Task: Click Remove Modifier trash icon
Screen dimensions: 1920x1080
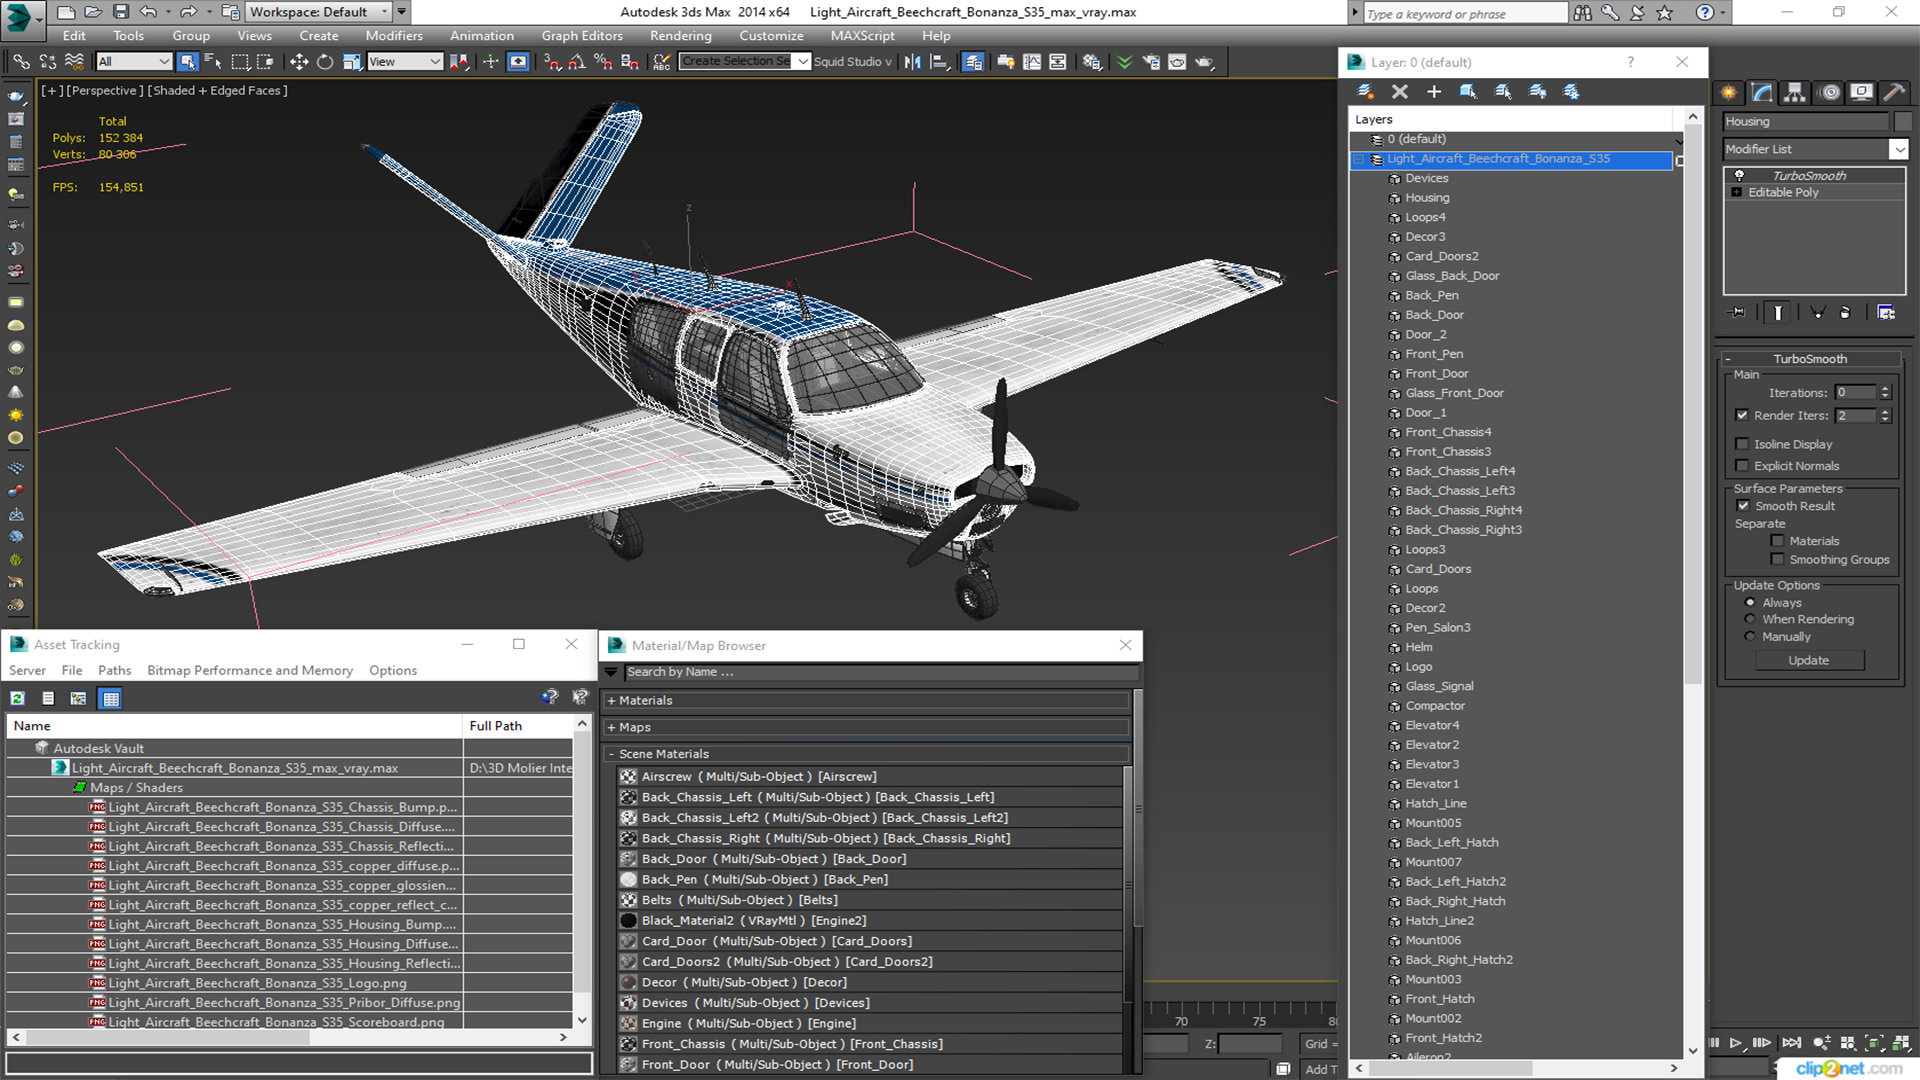Action: point(1845,312)
